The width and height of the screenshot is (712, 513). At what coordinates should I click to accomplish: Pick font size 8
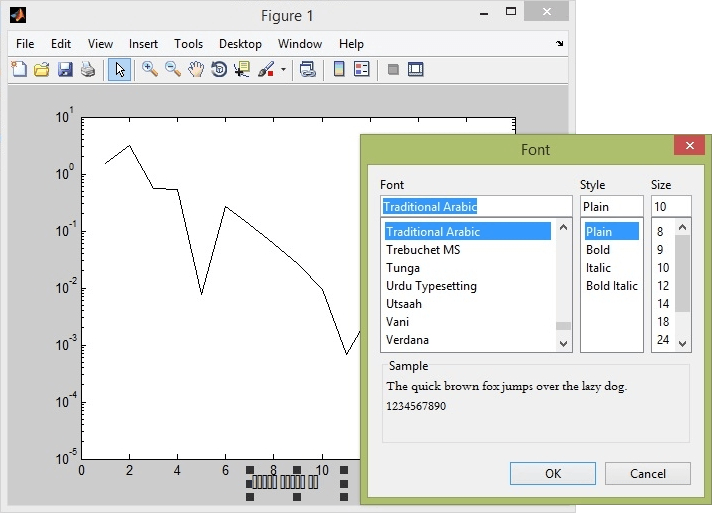tap(663, 232)
